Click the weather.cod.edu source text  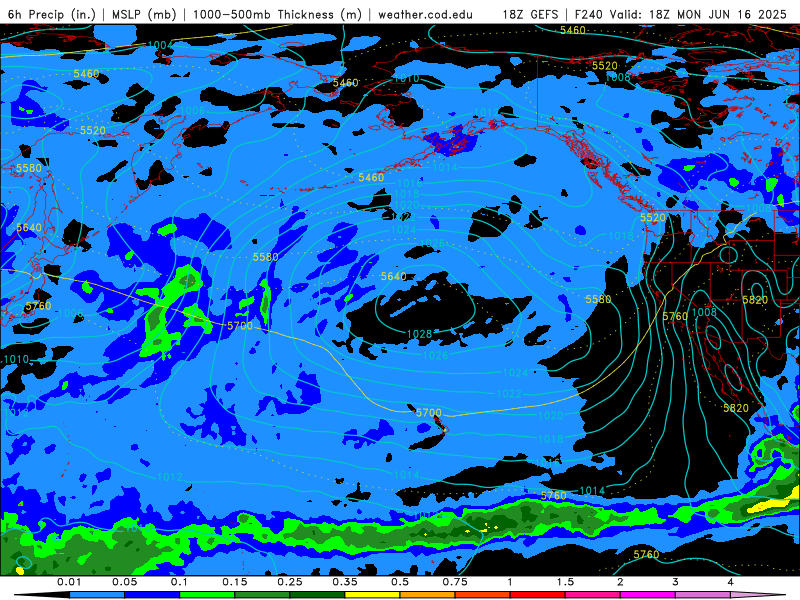[426, 14]
